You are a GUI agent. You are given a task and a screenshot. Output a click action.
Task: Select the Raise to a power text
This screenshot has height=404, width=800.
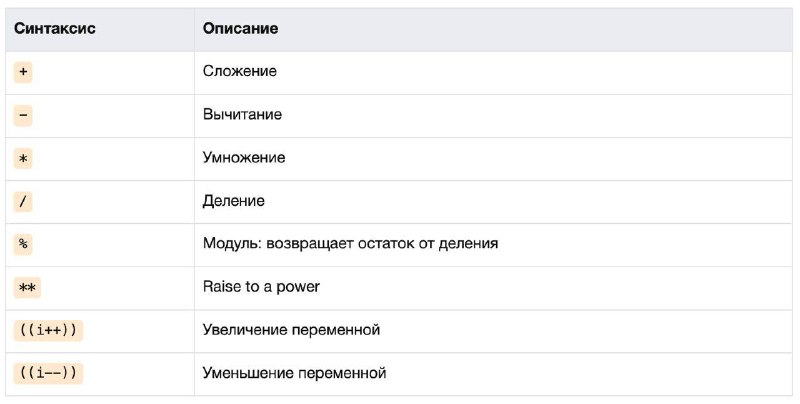coord(261,287)
